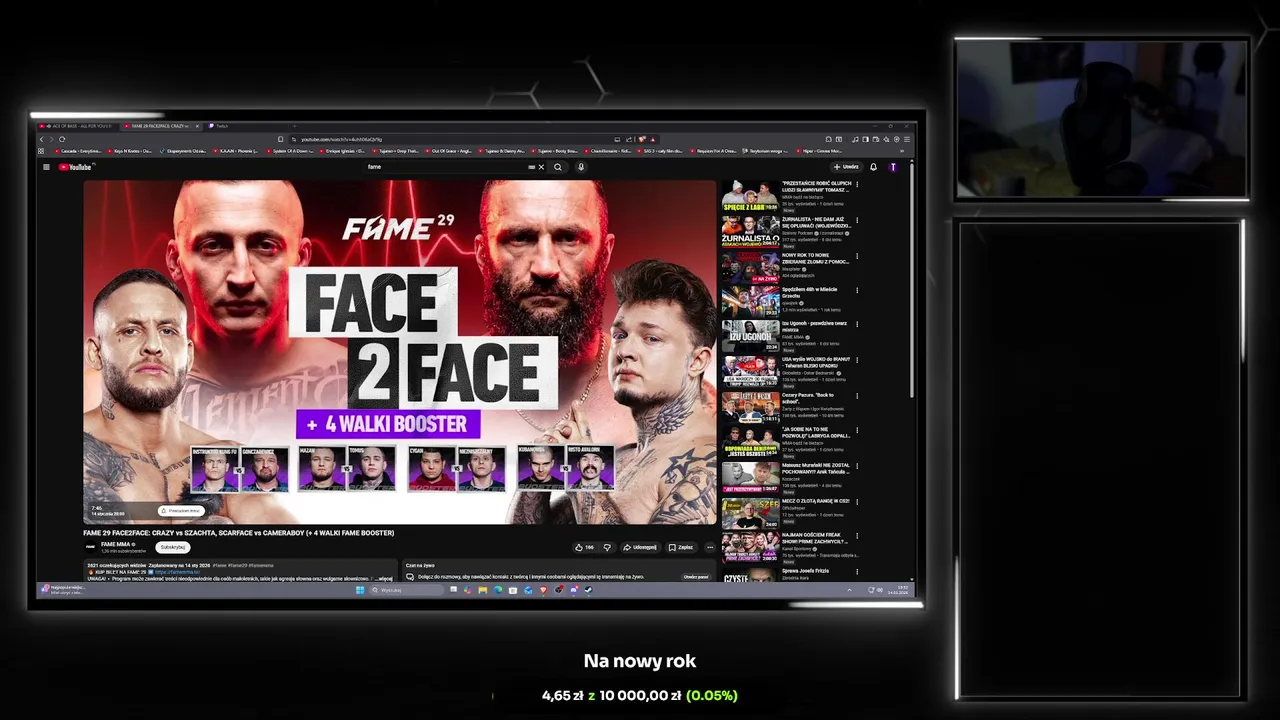1280x720 pixels.
Task: Dislike the FAME 29 video
Action: click(607, 547)
